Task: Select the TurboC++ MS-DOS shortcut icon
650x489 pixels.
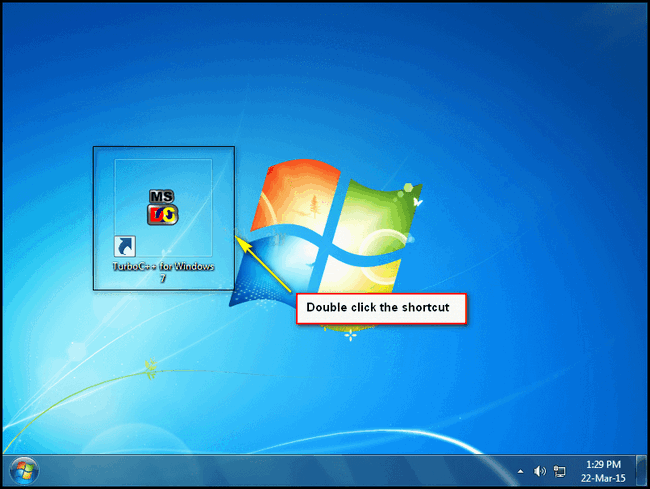Action: (x=163, y=207)
